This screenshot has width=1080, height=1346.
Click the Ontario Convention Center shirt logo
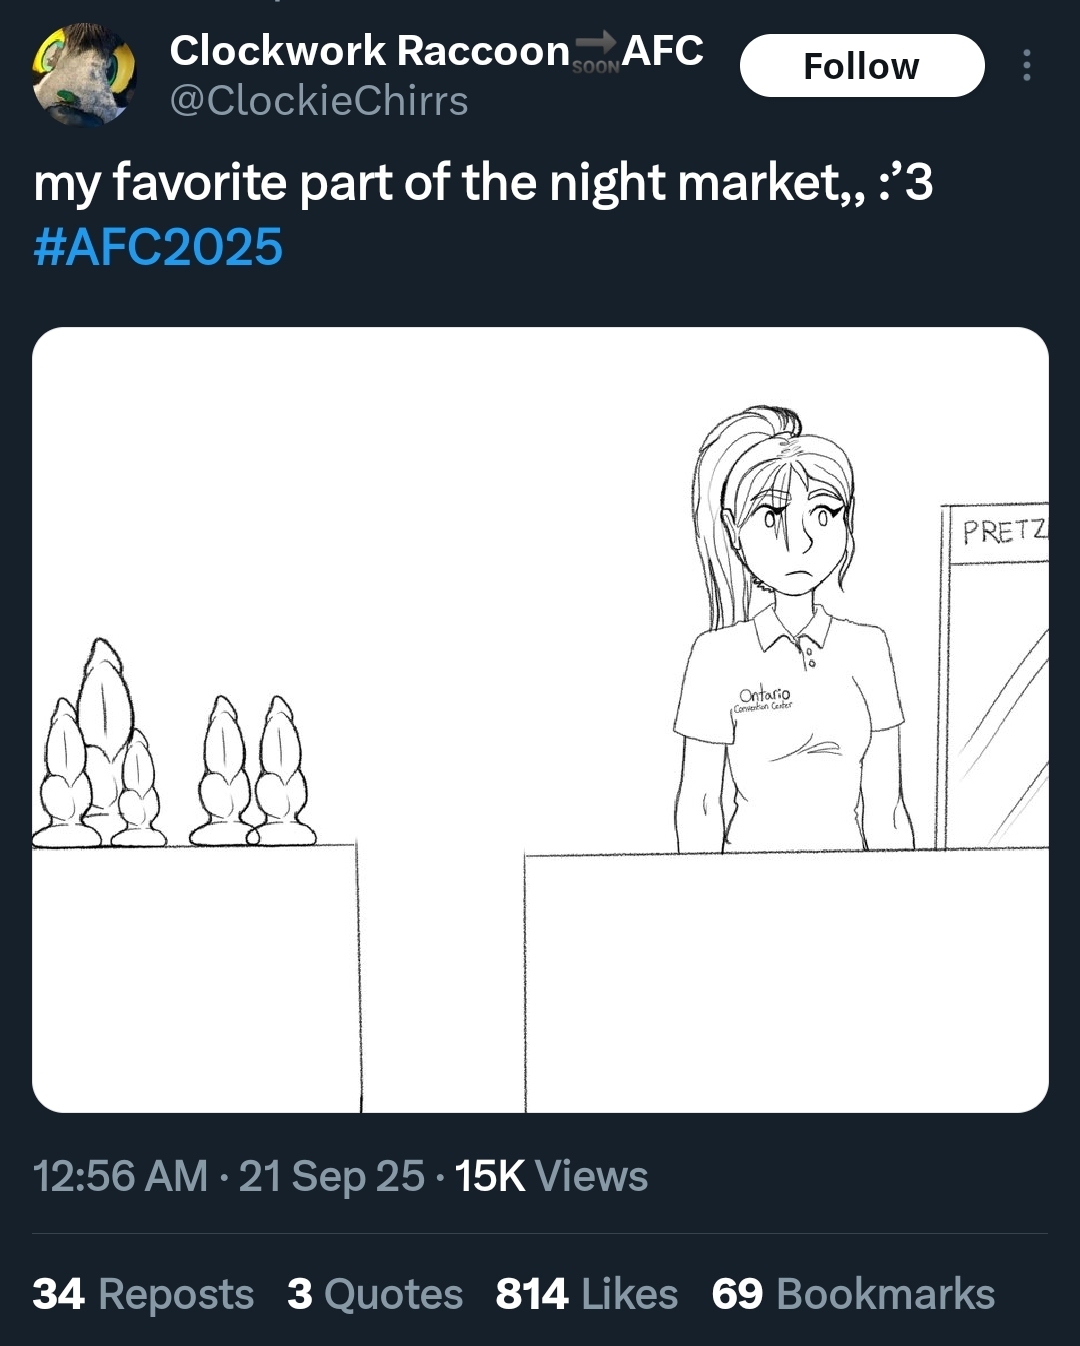[763, 698]
